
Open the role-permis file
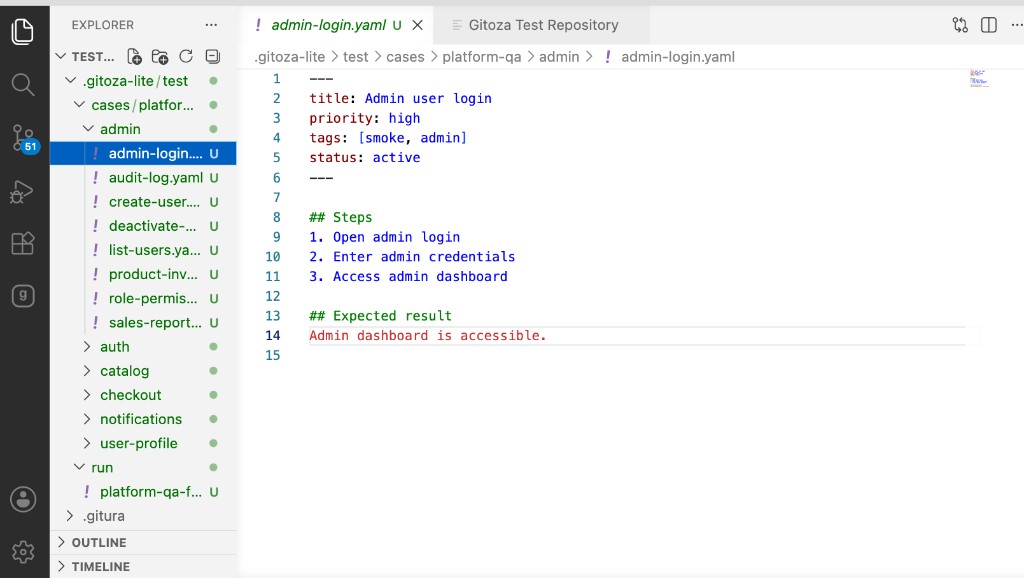144,298
